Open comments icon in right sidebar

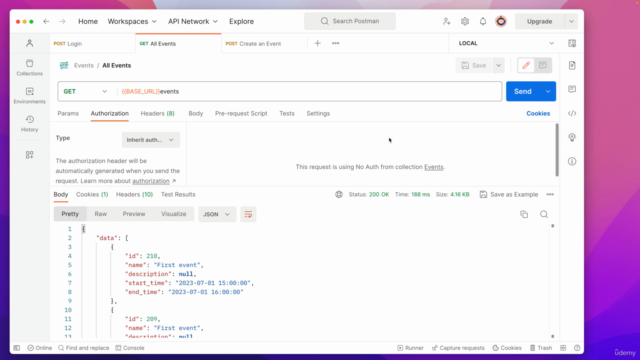pyautogui.click(x=572, y=89)
